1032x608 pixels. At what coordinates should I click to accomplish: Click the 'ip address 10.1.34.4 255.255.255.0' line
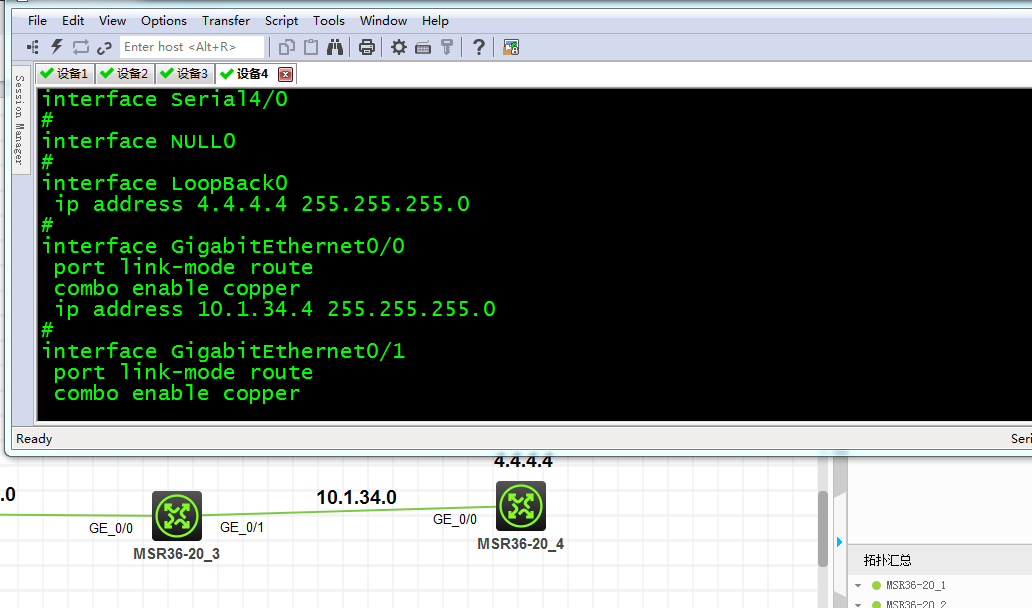(274, 309)
